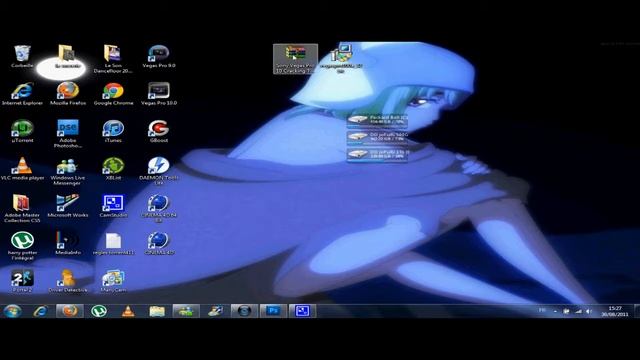Open Mozilla Firefox desktop shortcut
The width and height of the screenshot is (640, 360).
[68, 93]
